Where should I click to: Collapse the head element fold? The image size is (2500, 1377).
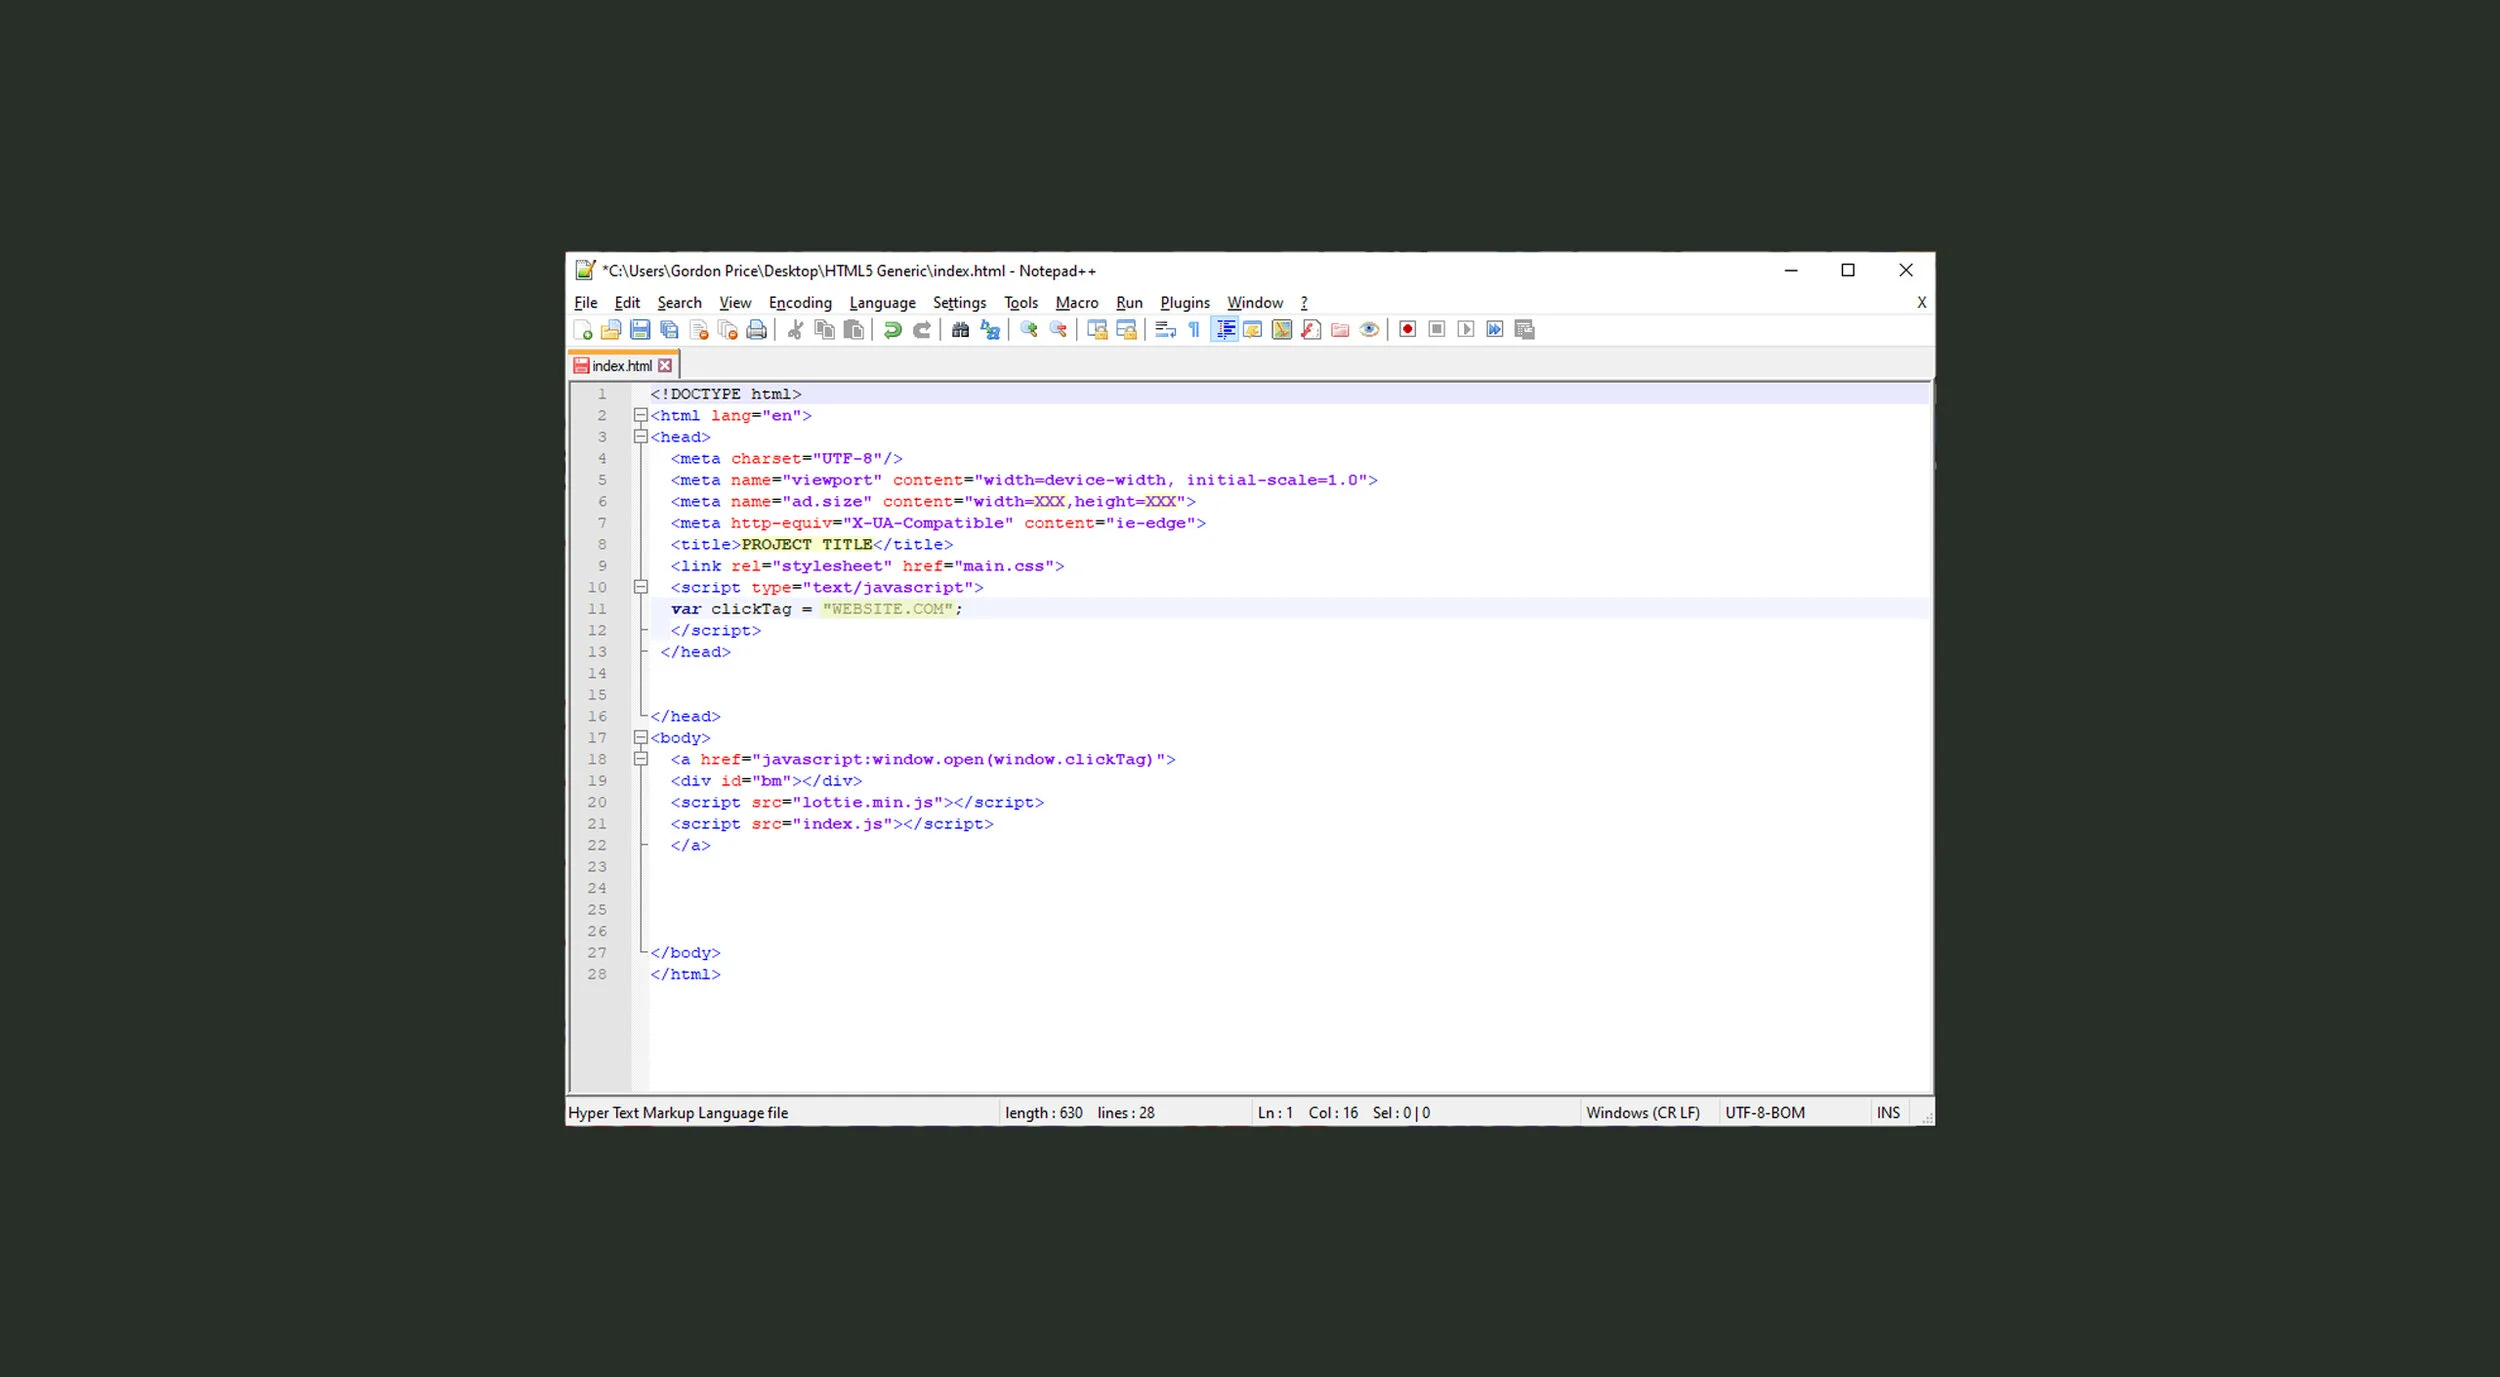click(x=643, y=437)
